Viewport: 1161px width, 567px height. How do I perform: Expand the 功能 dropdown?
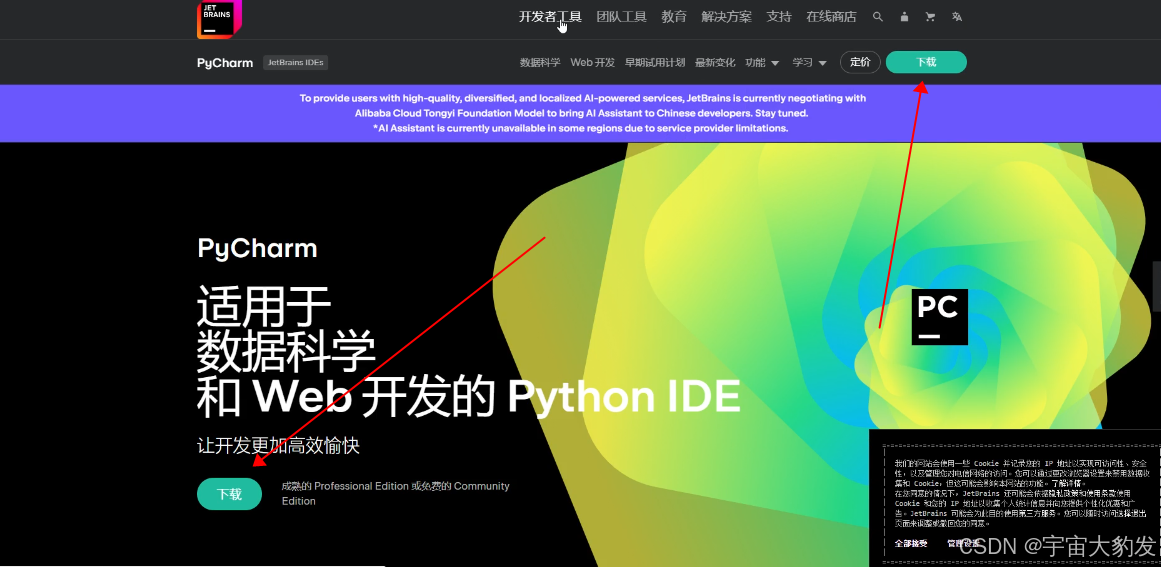point(762,63)
